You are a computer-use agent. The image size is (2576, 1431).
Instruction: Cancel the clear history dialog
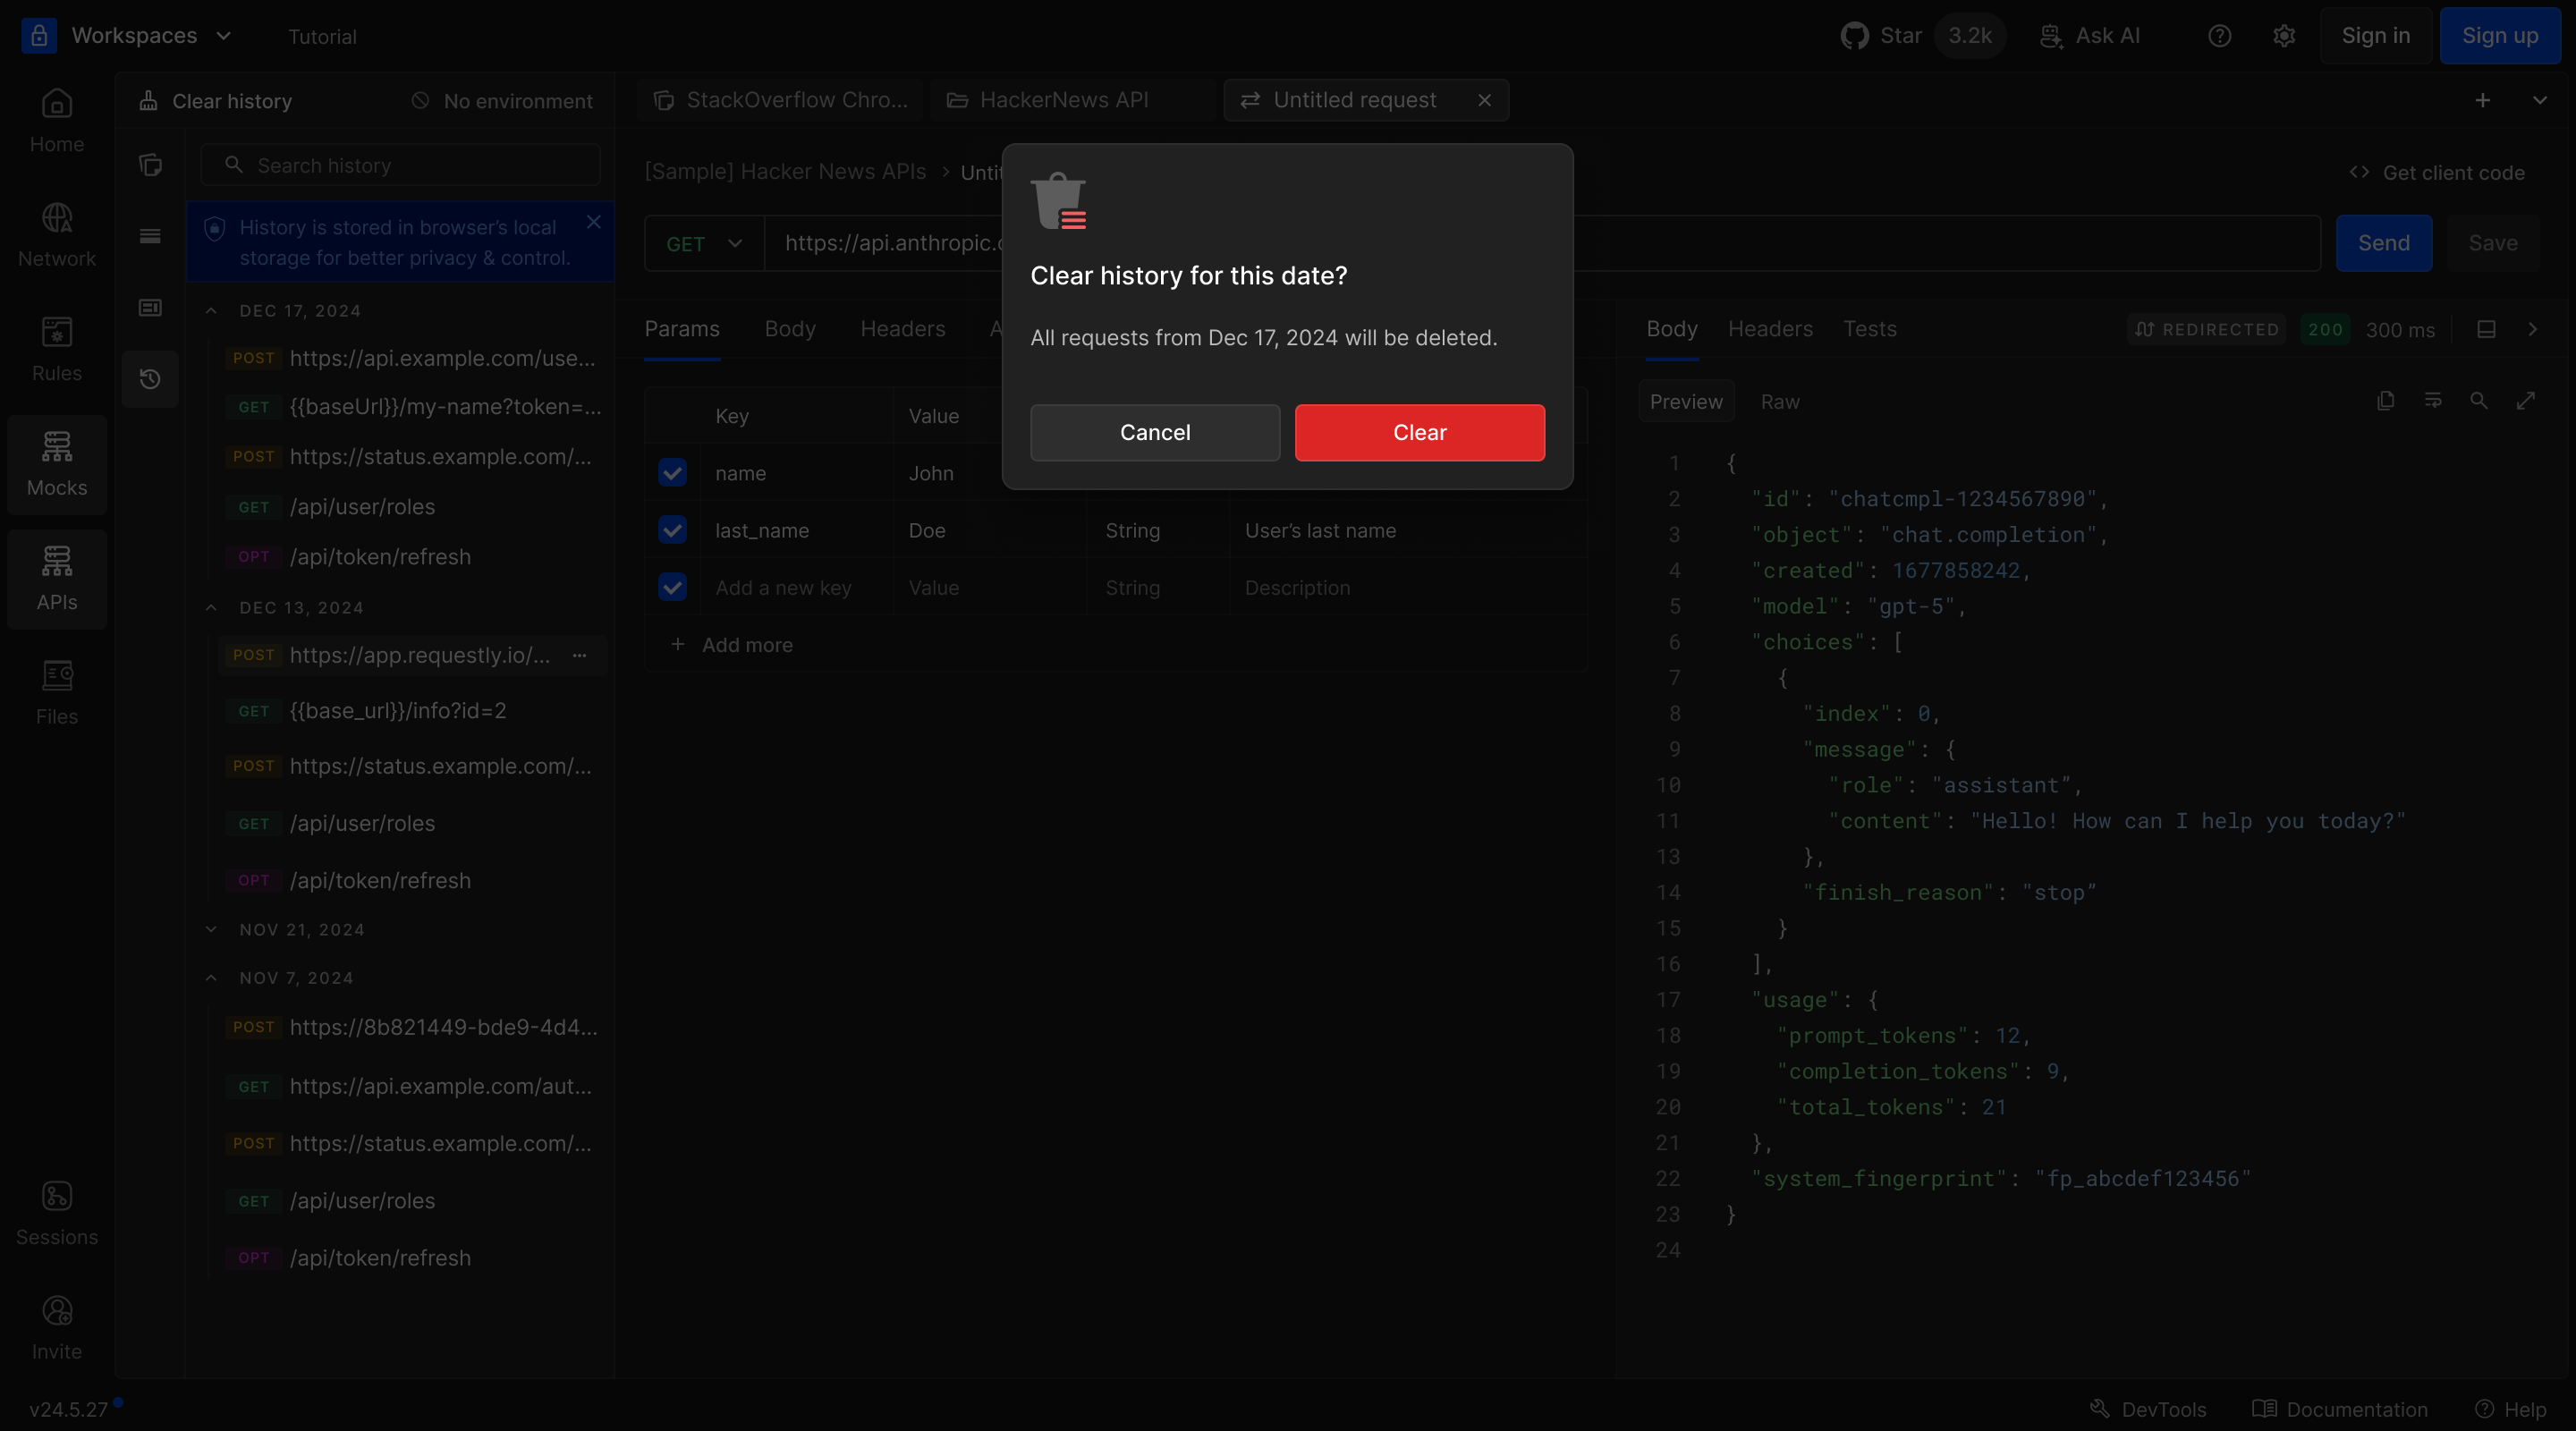point(1155,432)
